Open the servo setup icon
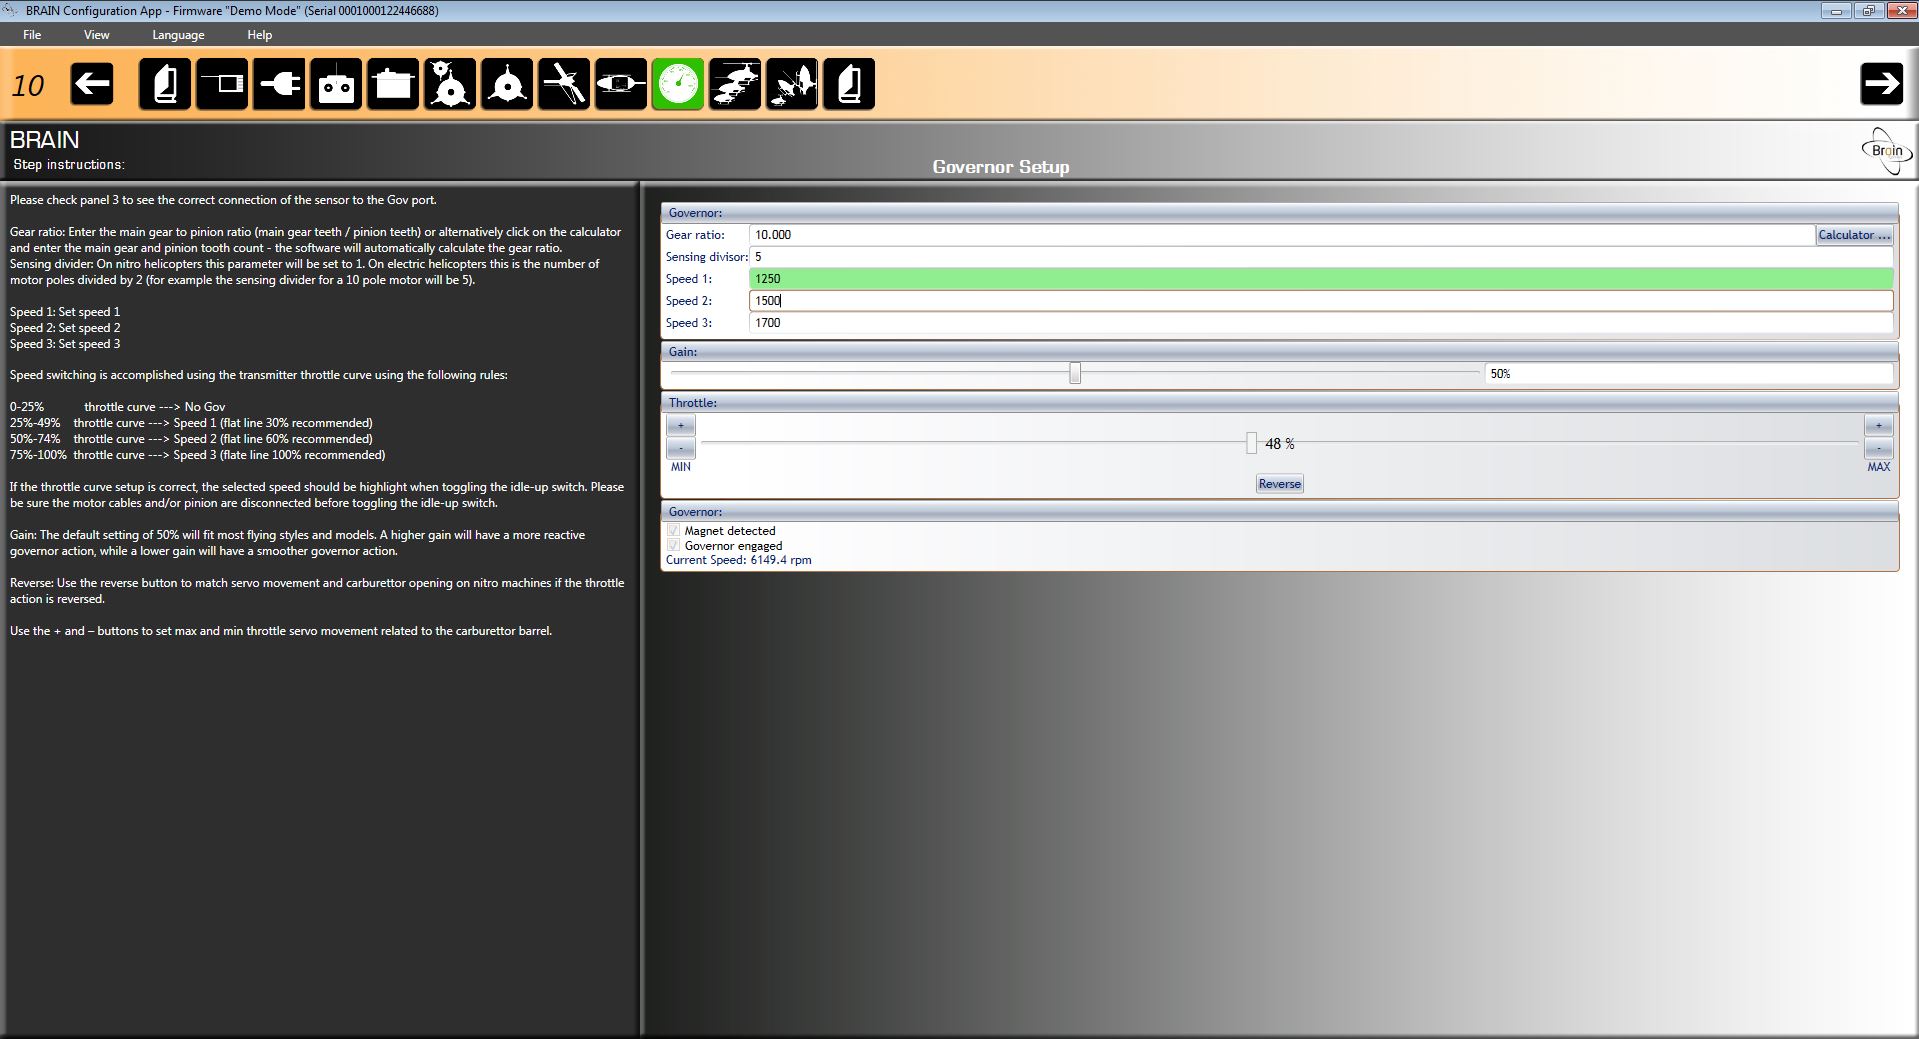Image resolution: width=1919 pixels, height=1039 pixels. coord(393,84)
